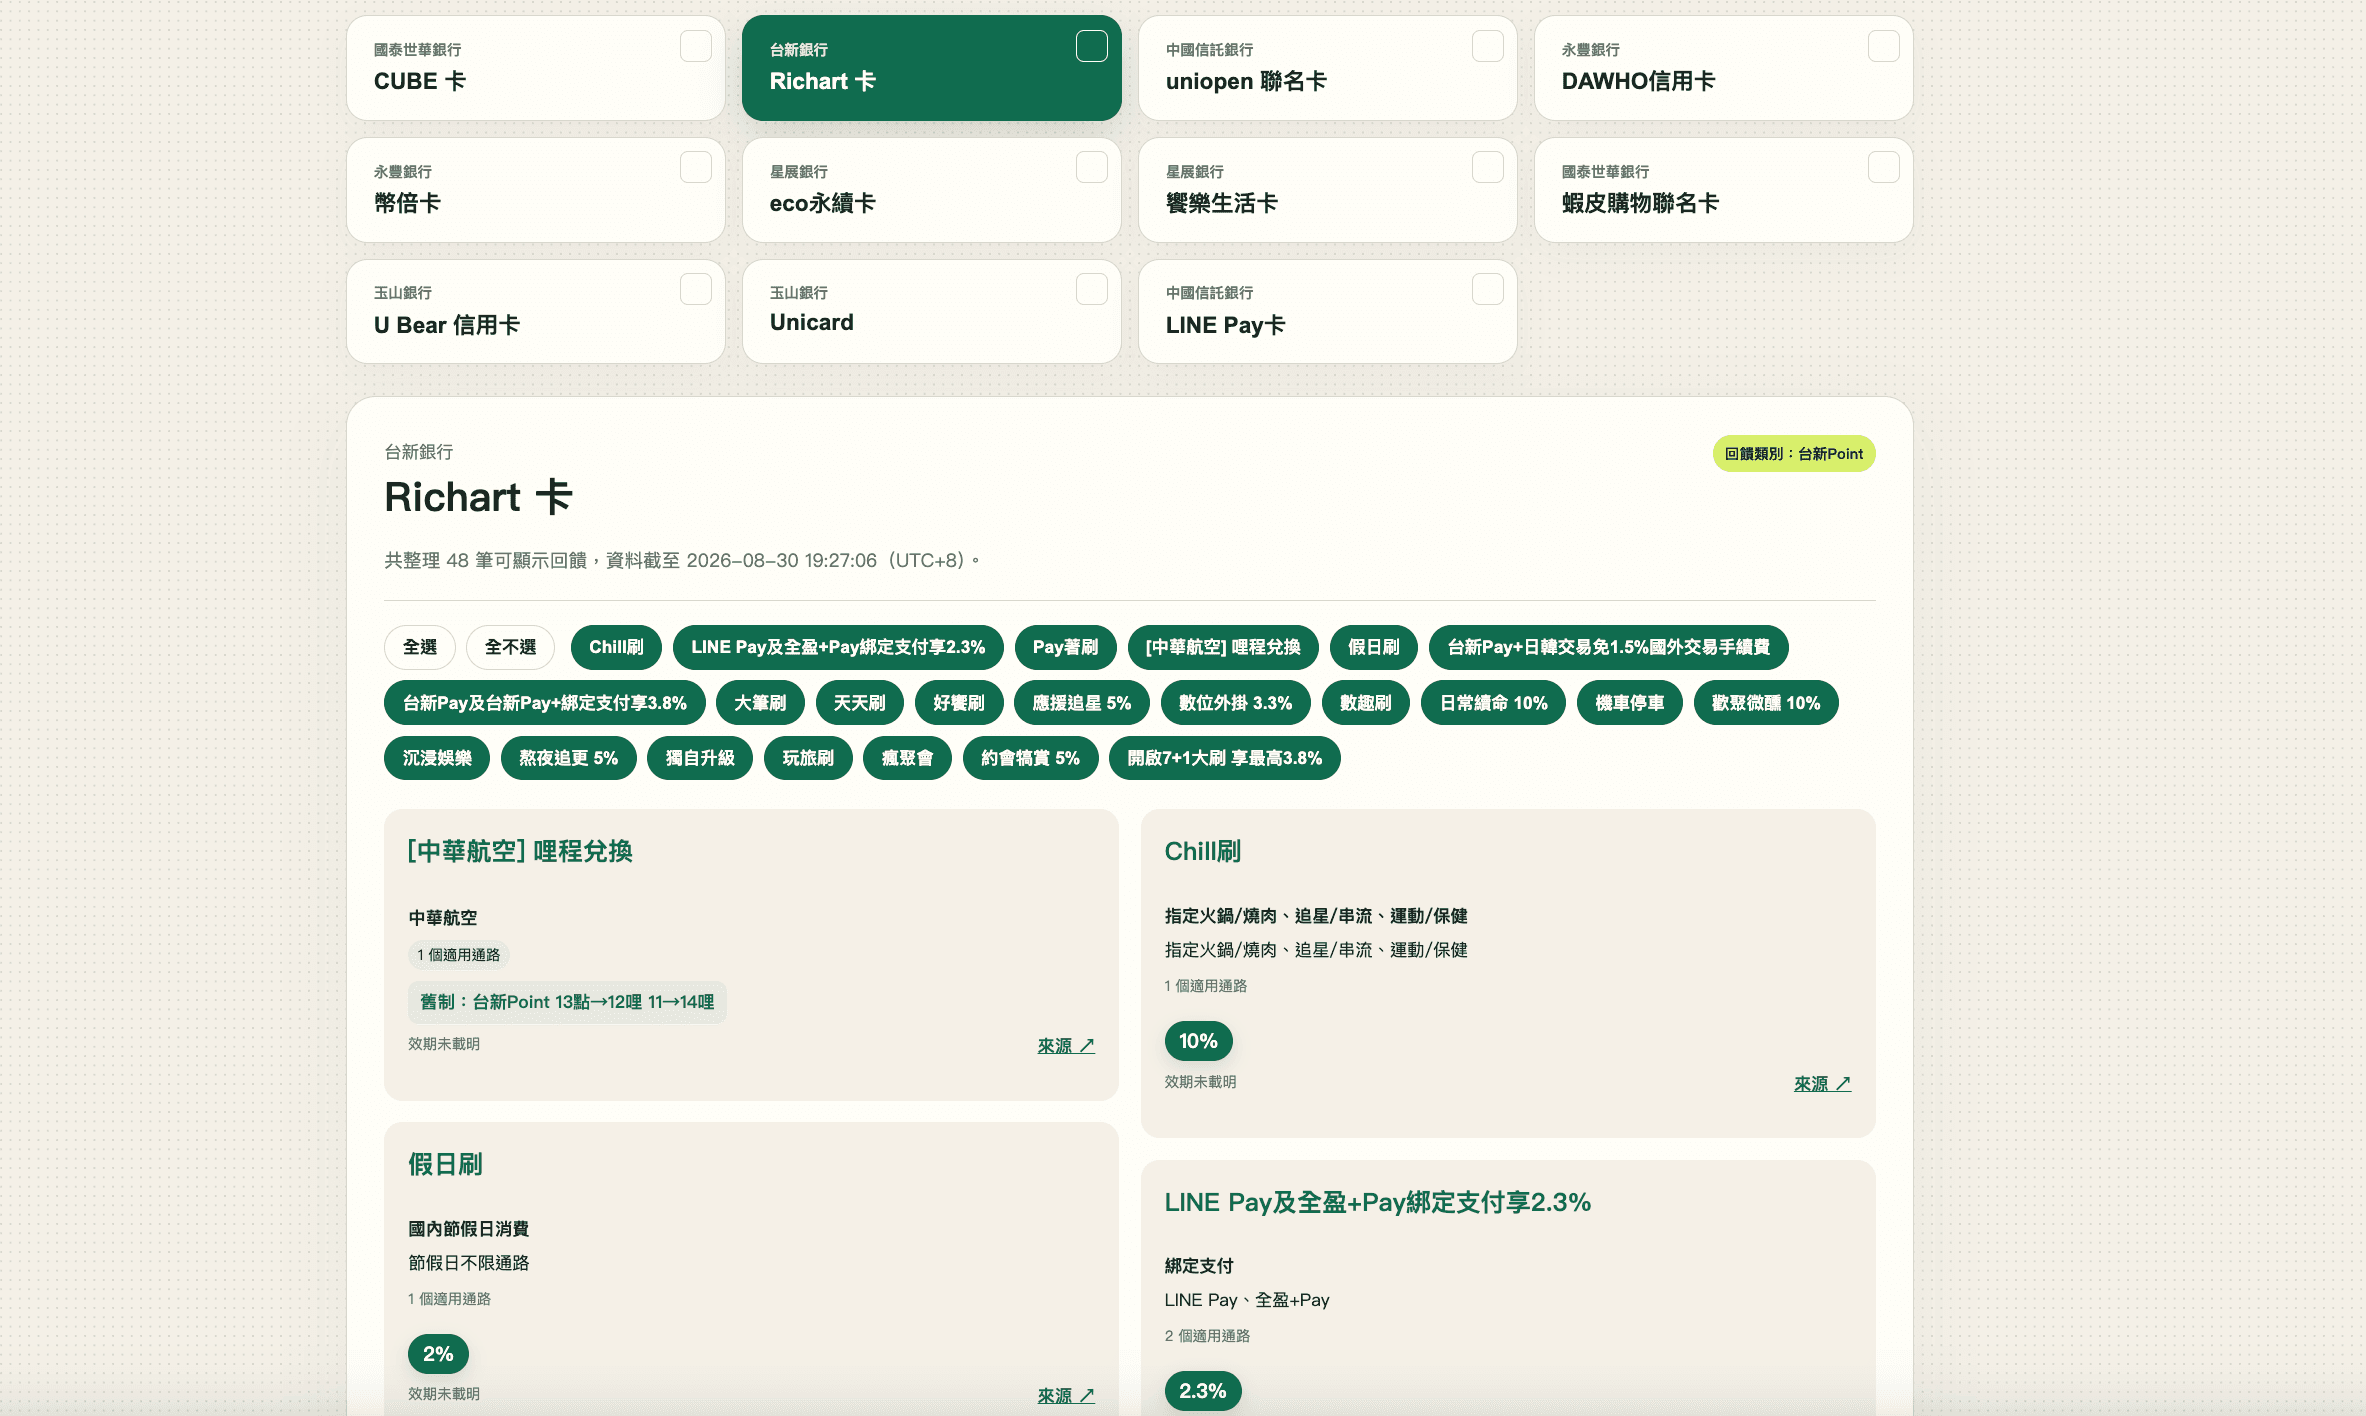Toggle the Pay著刷 filter chip
This screenshot has height=1416, width=2366.
[1066, 647]
